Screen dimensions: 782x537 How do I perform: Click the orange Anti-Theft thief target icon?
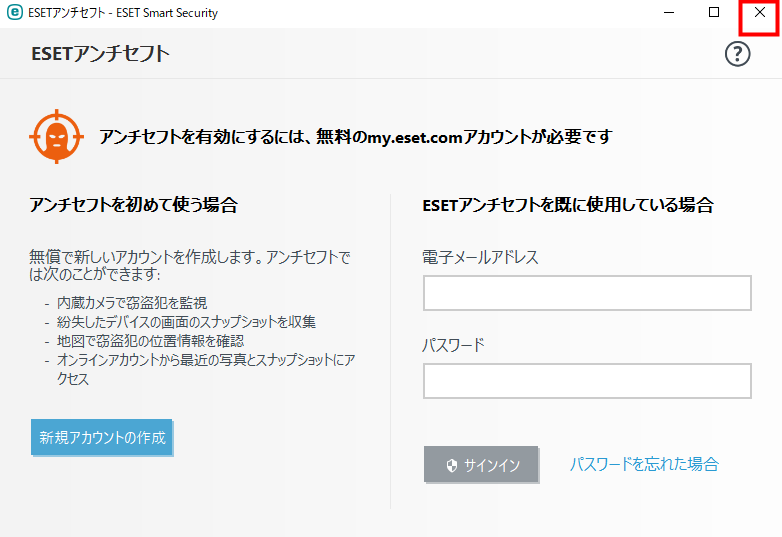pyautogui.click(x=56, y=136)
